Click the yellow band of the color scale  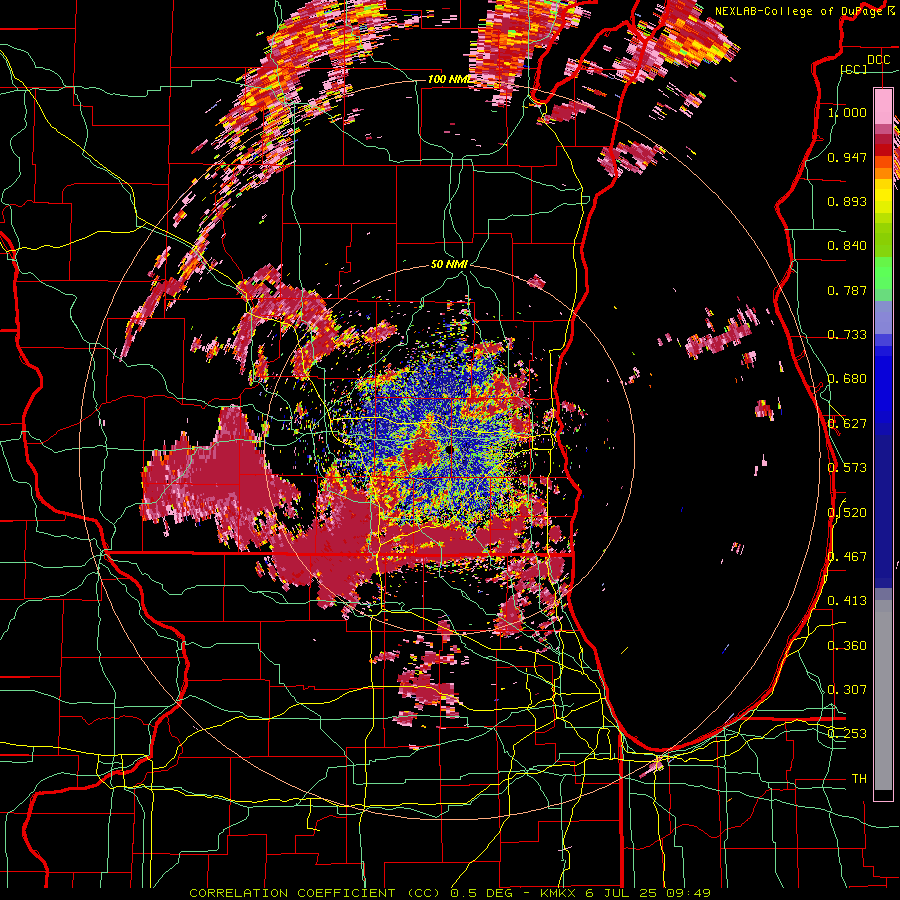click(x=883, y=198)
